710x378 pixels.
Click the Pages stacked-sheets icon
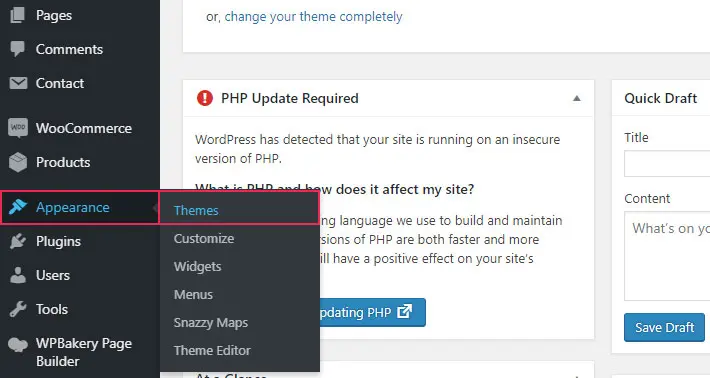click(17, 15)
